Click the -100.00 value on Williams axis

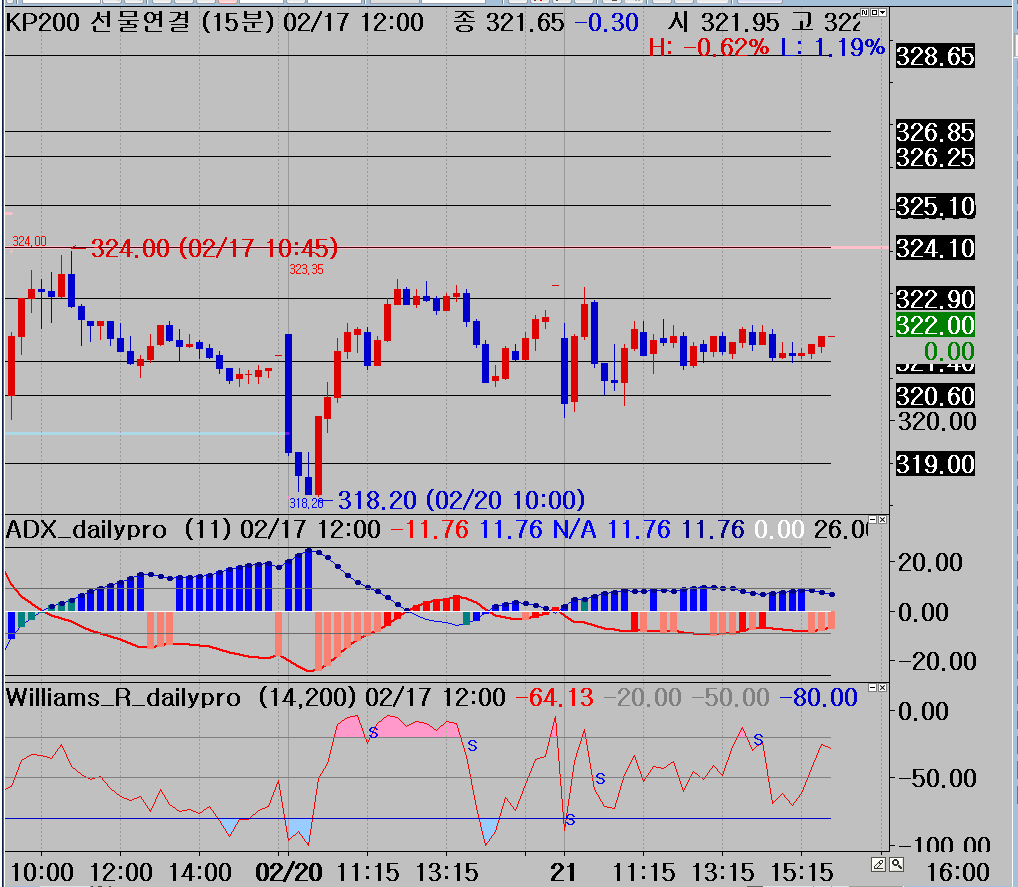[944, 844]
